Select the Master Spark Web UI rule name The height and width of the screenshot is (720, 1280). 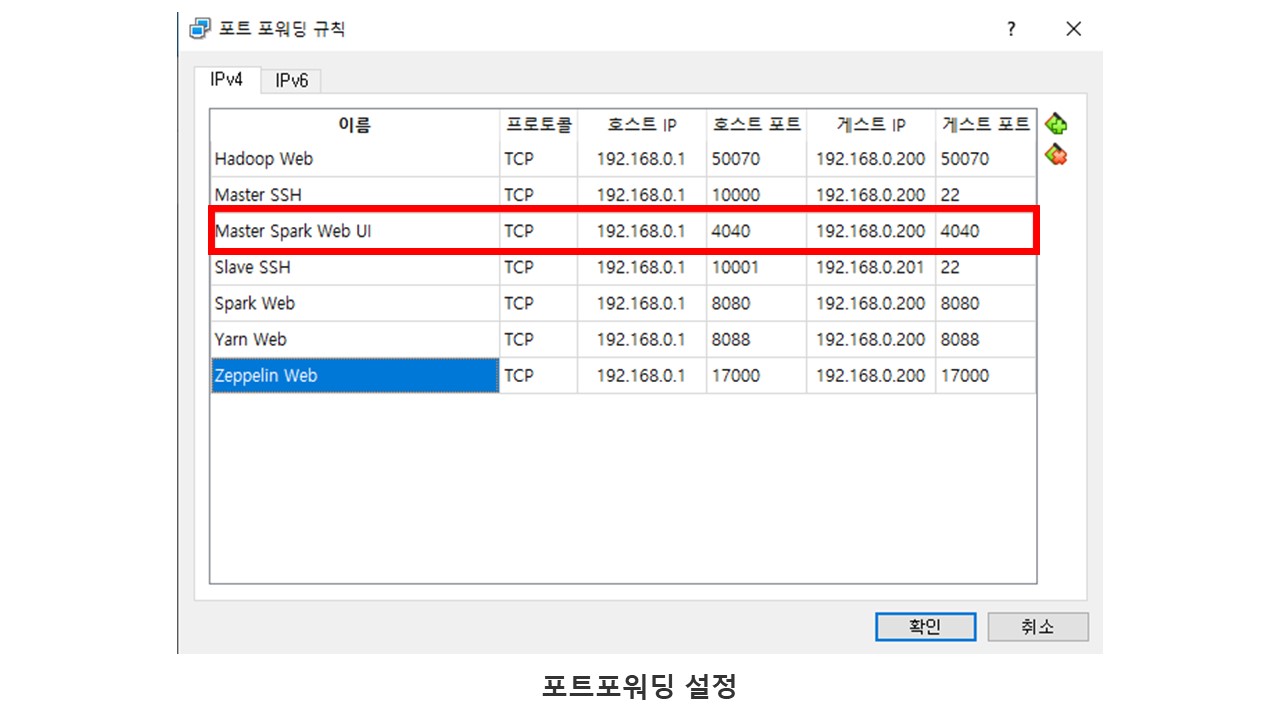pos(355,231)
